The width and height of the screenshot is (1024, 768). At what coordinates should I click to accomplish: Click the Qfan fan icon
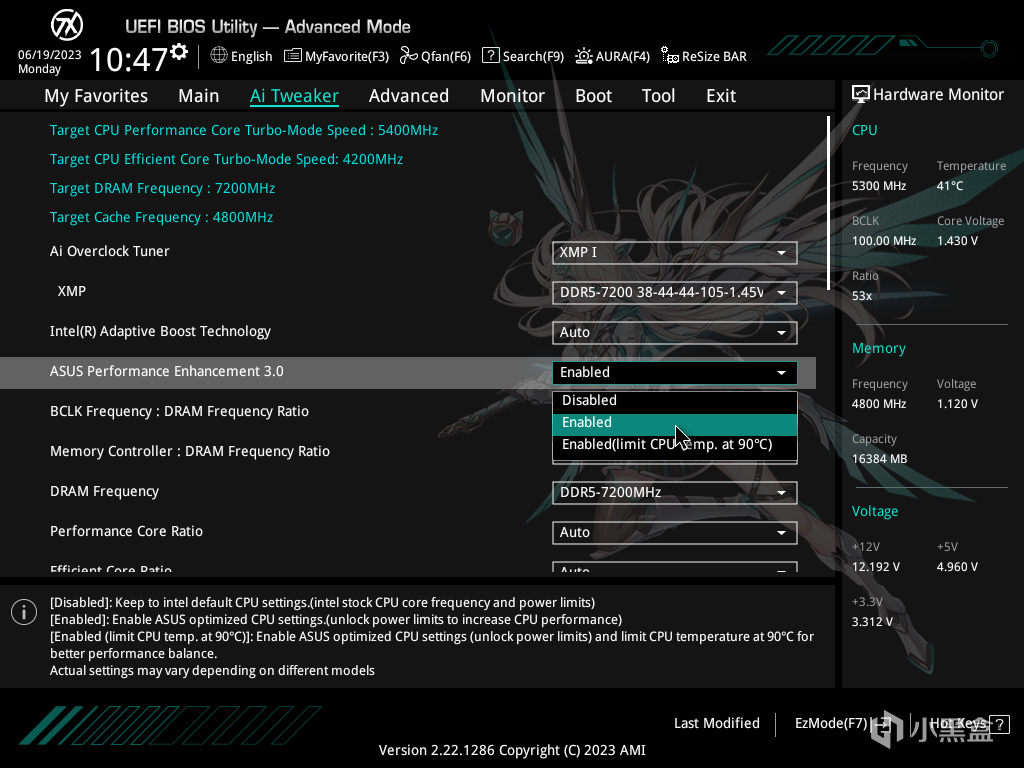pyautogui.click(x=409, y=56)
